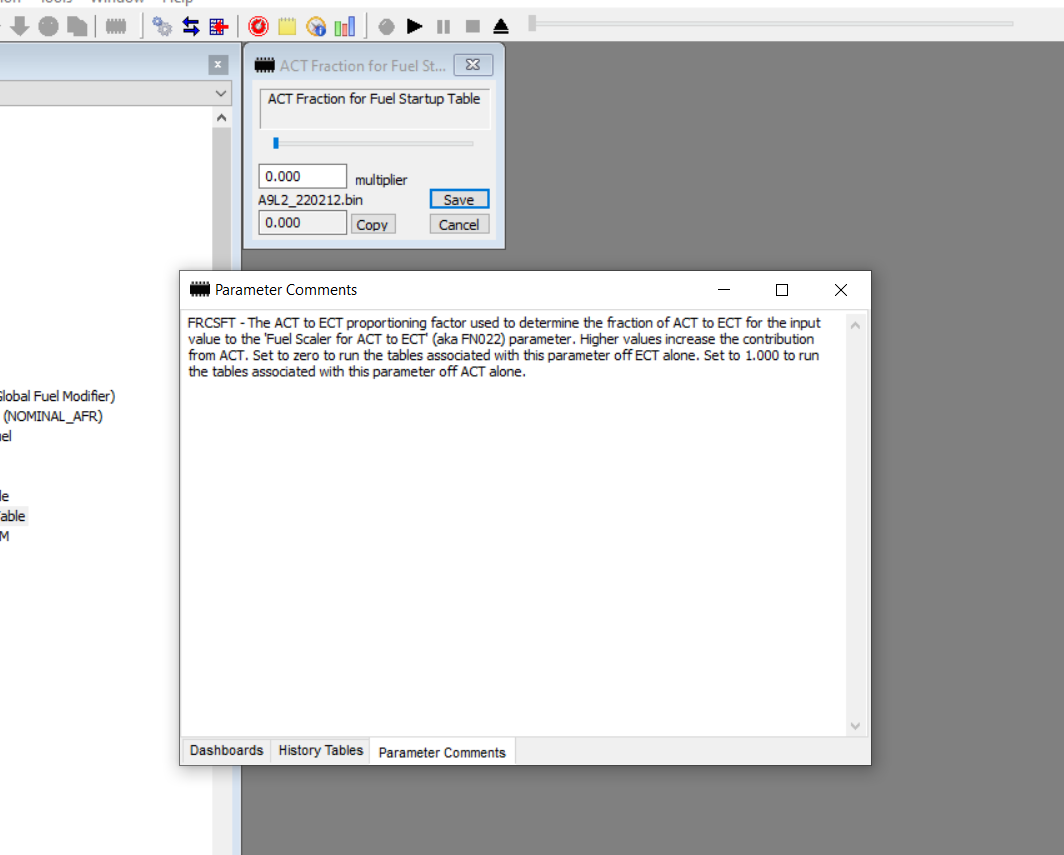The height and width of the screenshot is (855, 1064).
Task: Switch to the History Tables tab
Action: tap(320, 751)
